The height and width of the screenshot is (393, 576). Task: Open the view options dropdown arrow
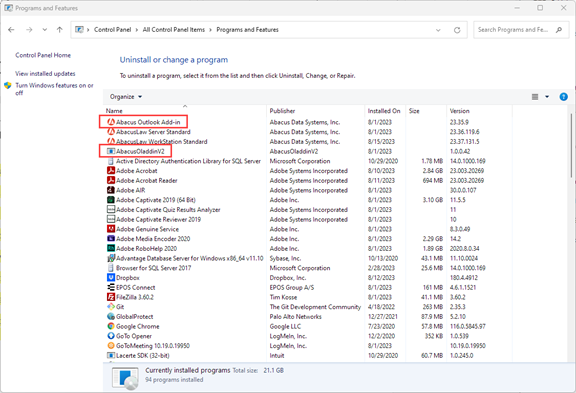click(x=547, y=97)
